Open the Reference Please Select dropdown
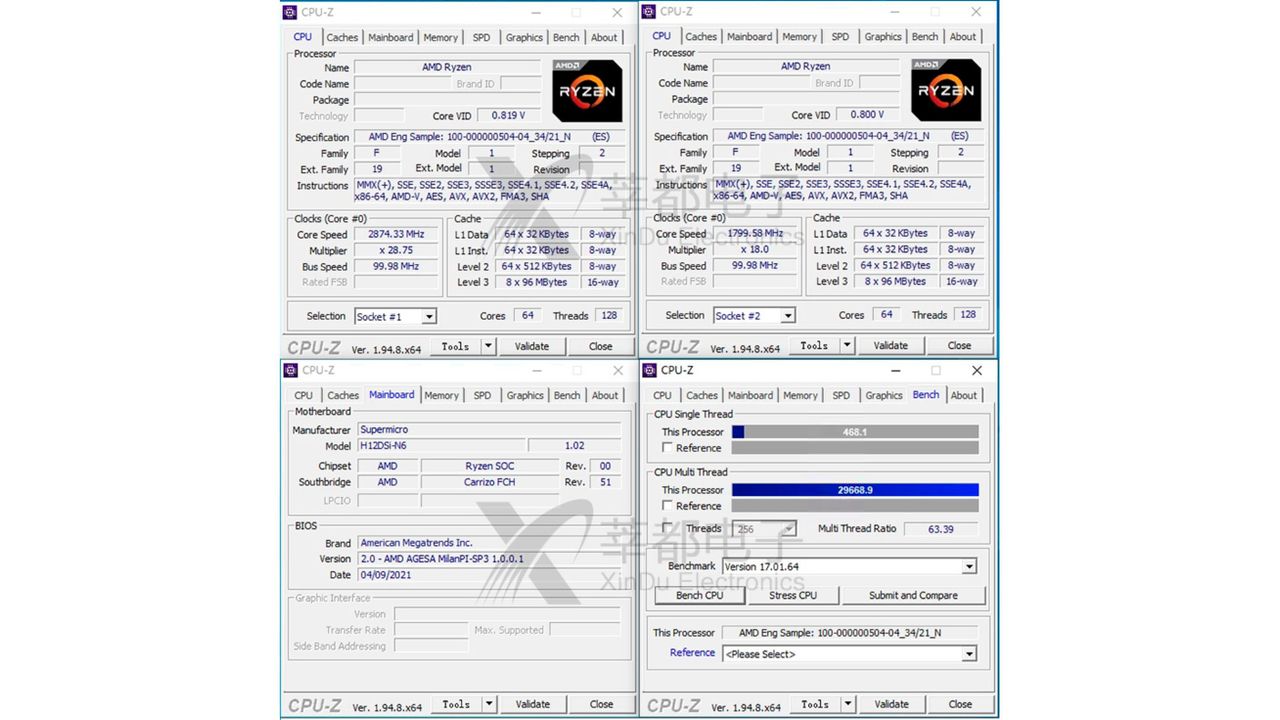This screenshot has height=720, width=1280. 968,654
